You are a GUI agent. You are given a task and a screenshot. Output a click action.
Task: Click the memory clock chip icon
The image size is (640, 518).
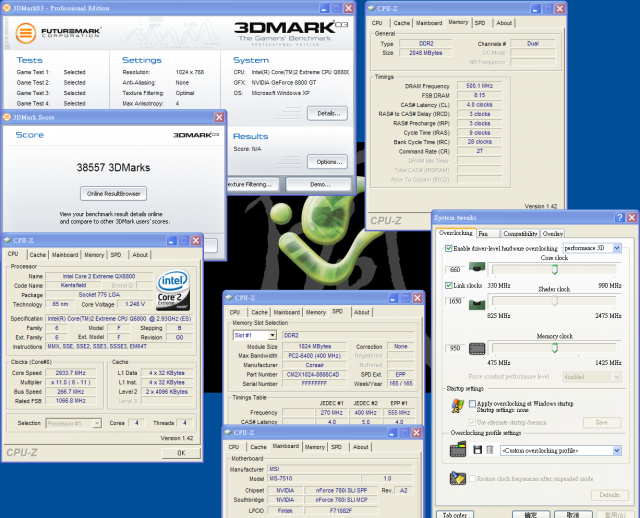coord(477,348)
